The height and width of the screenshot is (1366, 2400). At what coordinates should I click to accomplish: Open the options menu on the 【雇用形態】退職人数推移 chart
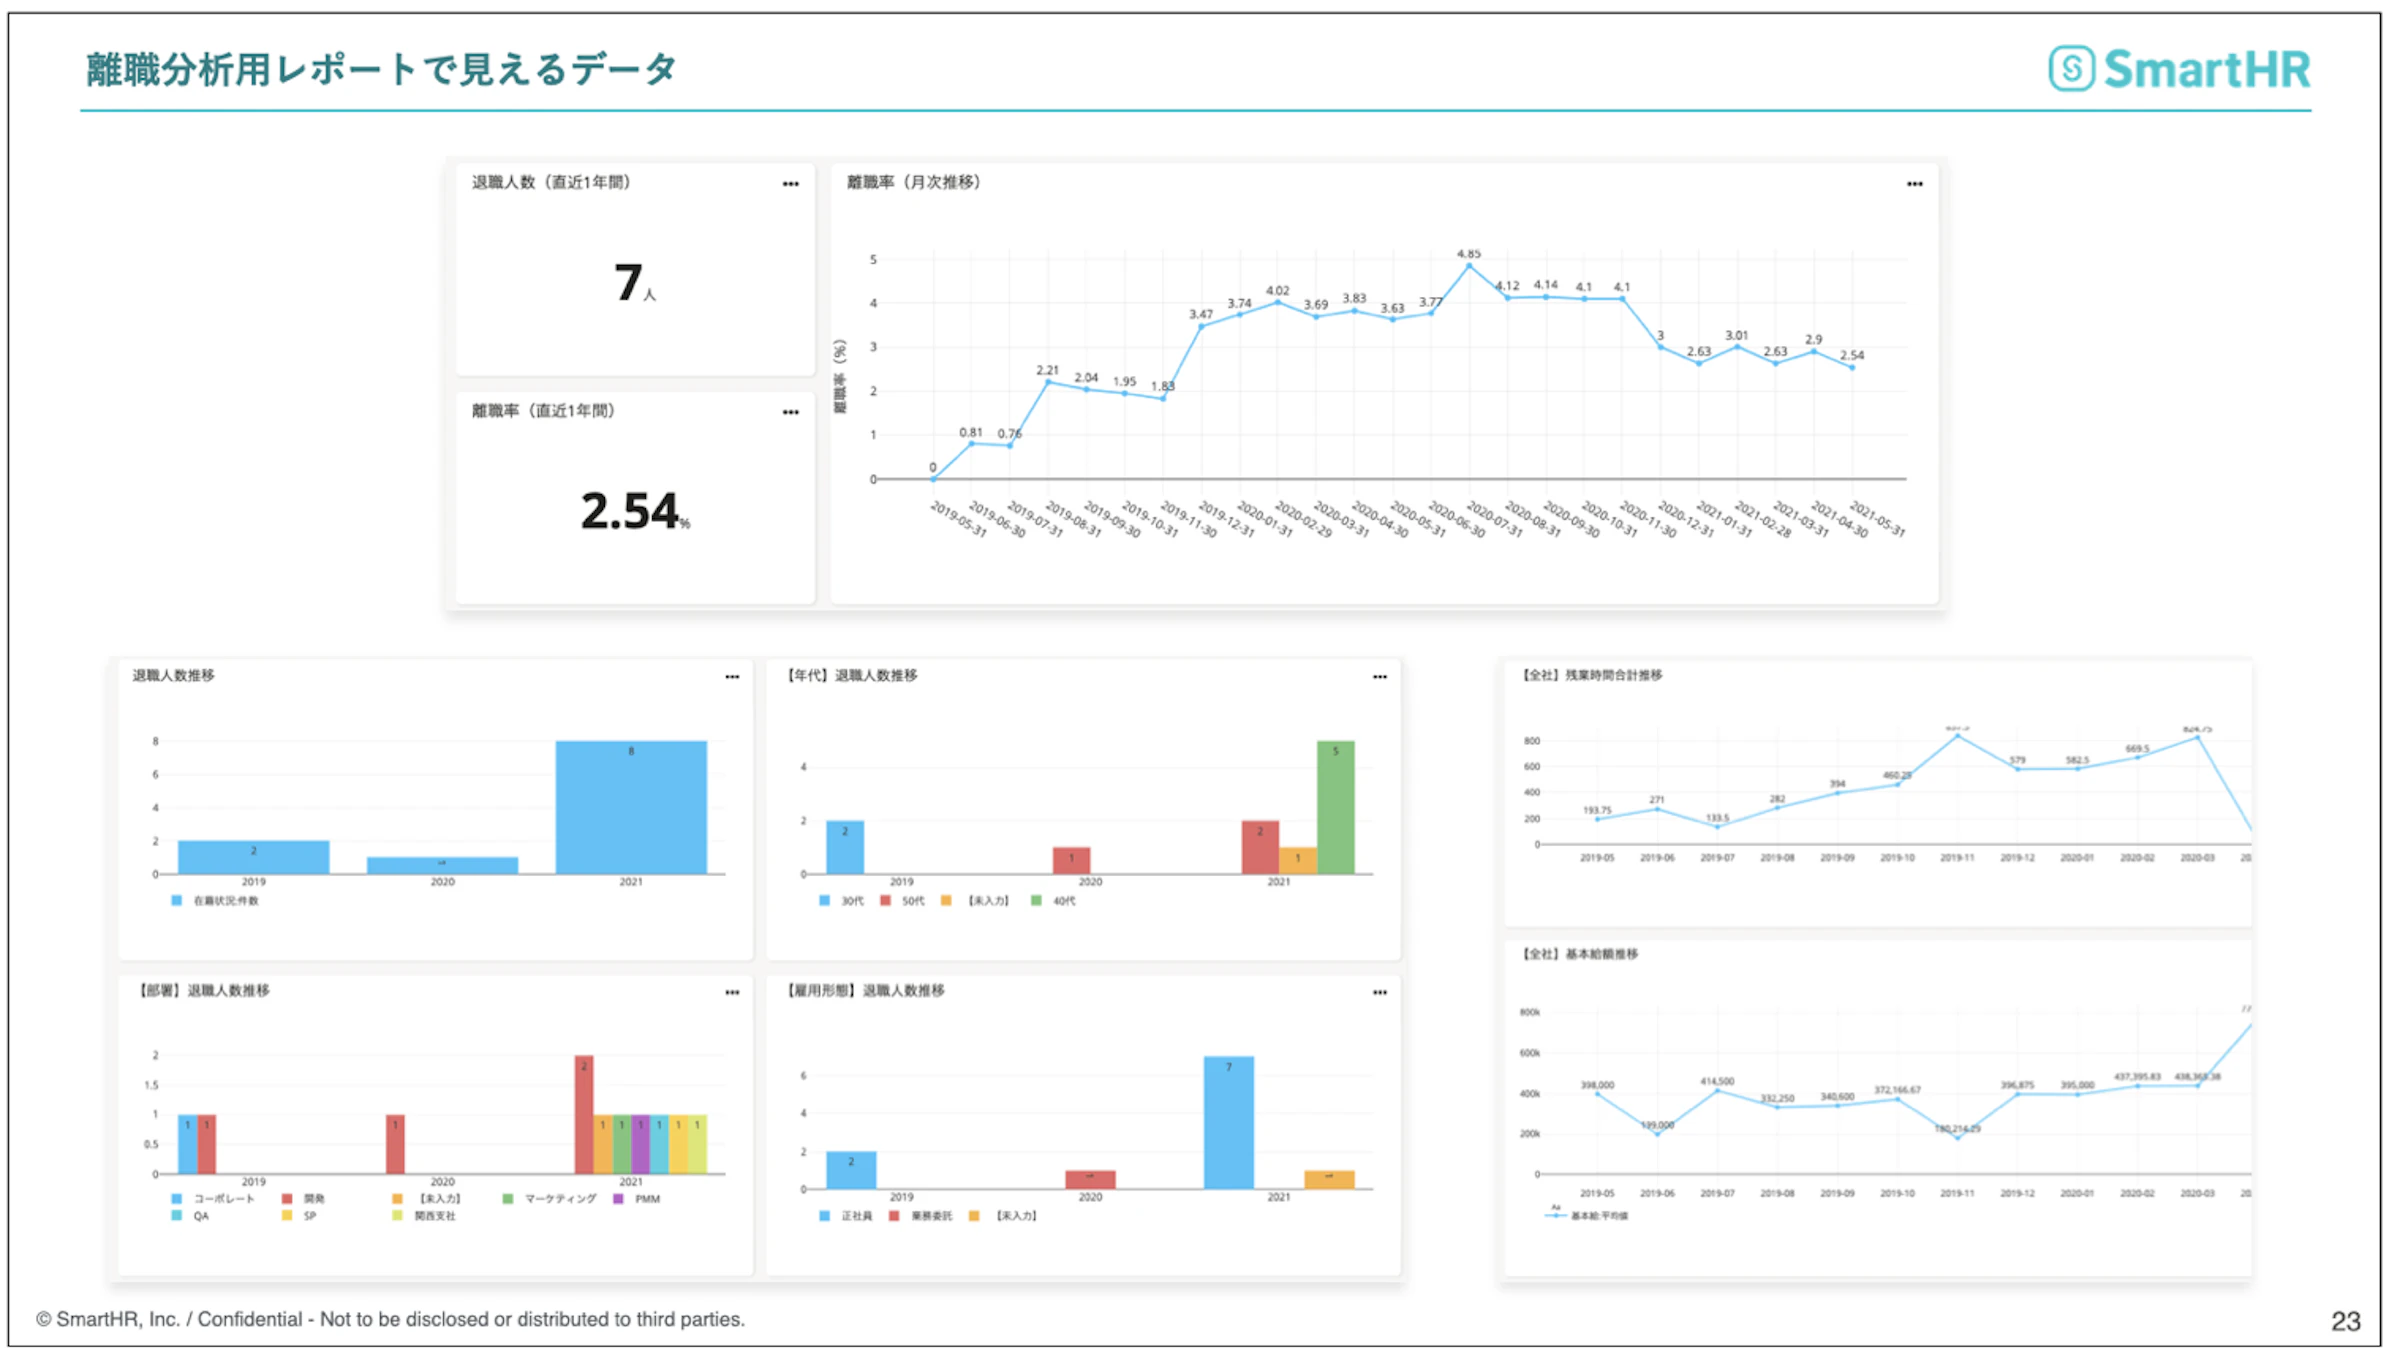point(1380,992)
